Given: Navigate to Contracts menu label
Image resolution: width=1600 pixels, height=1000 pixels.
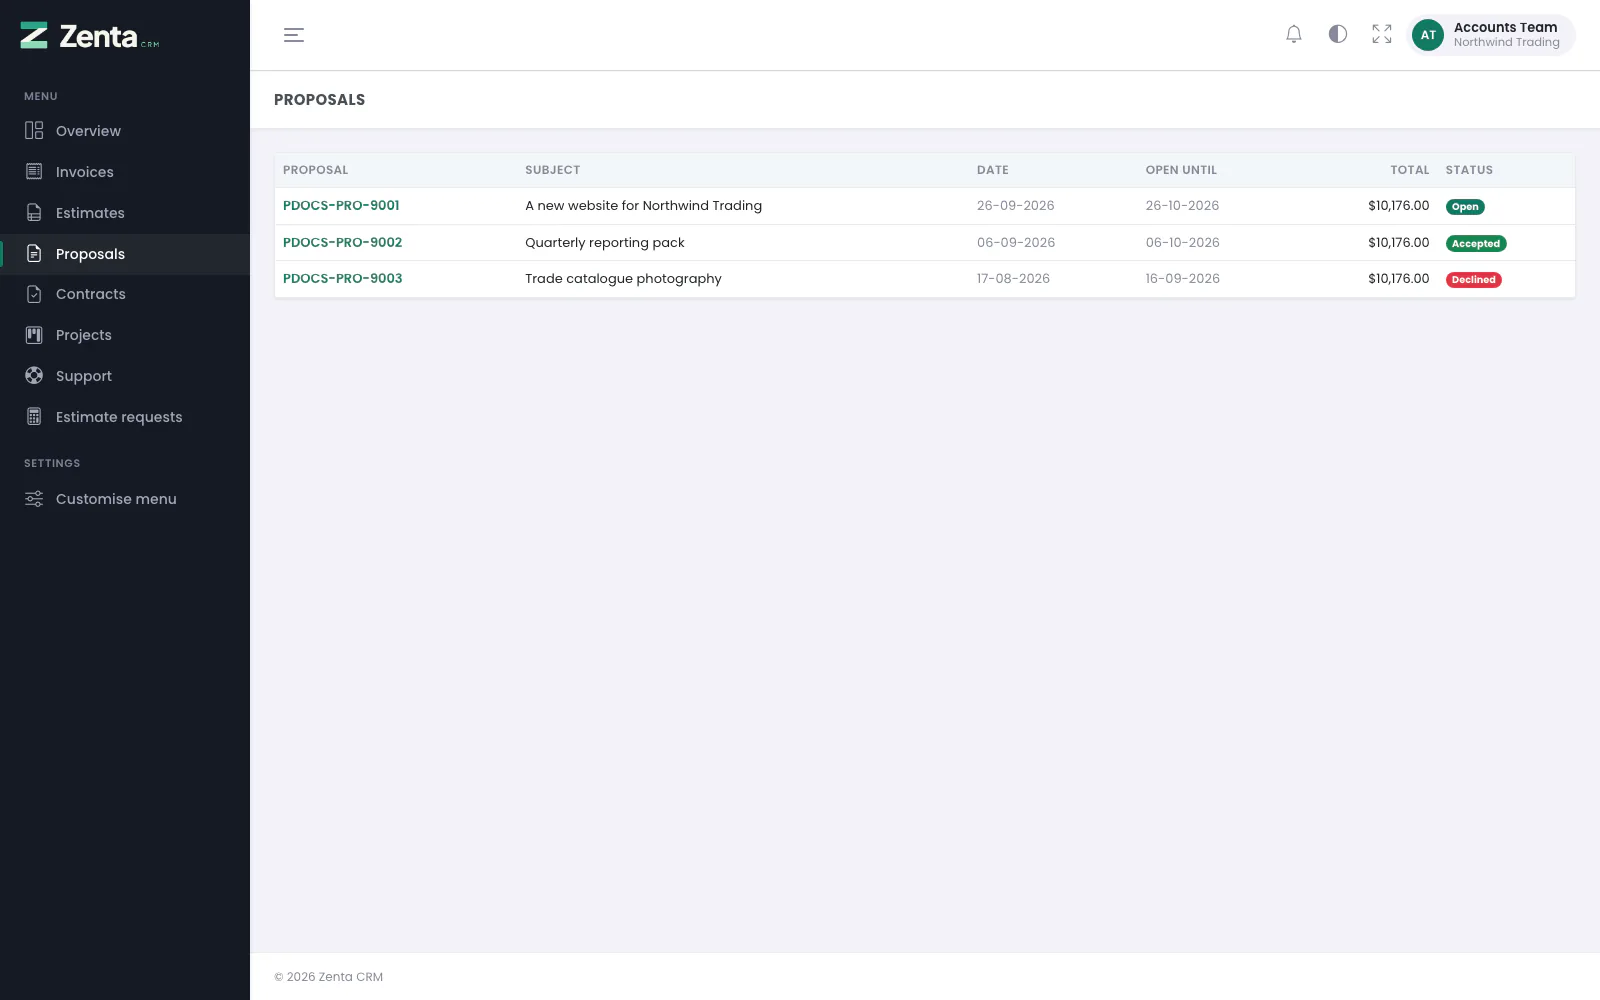Looking at the screenshot, I should click(91, 294).
